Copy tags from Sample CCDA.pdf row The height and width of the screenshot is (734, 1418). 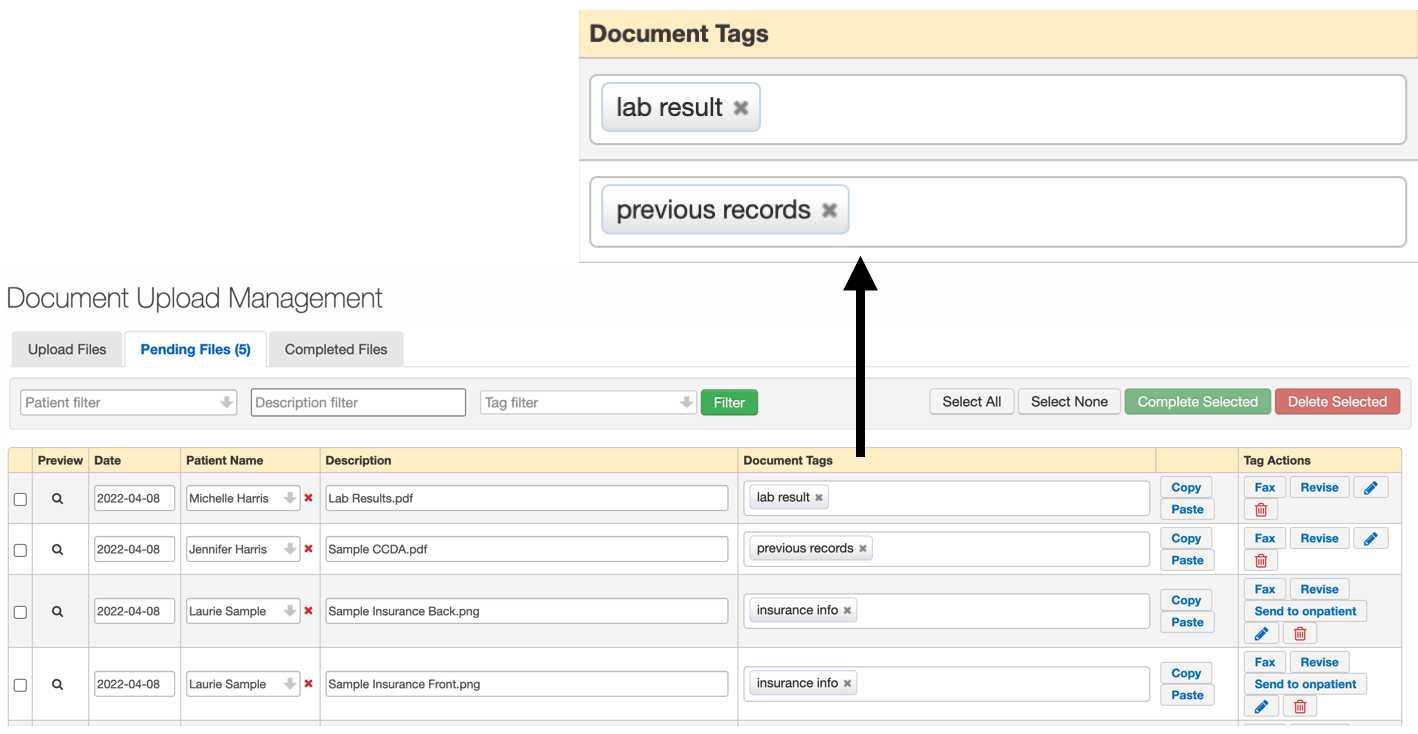pos(1187,538)
